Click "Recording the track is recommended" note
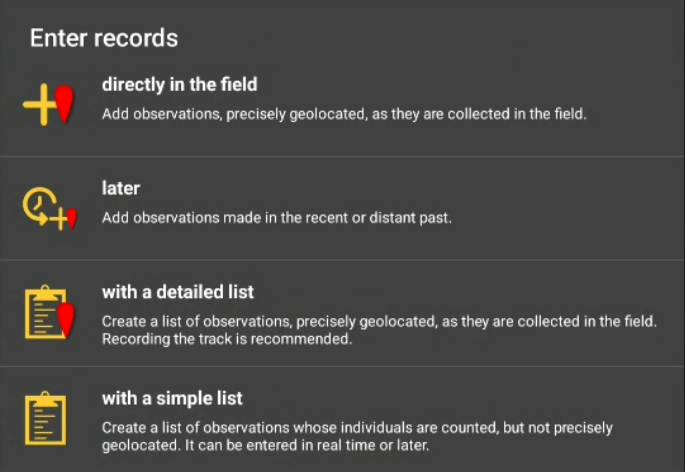 pos(228,339)
